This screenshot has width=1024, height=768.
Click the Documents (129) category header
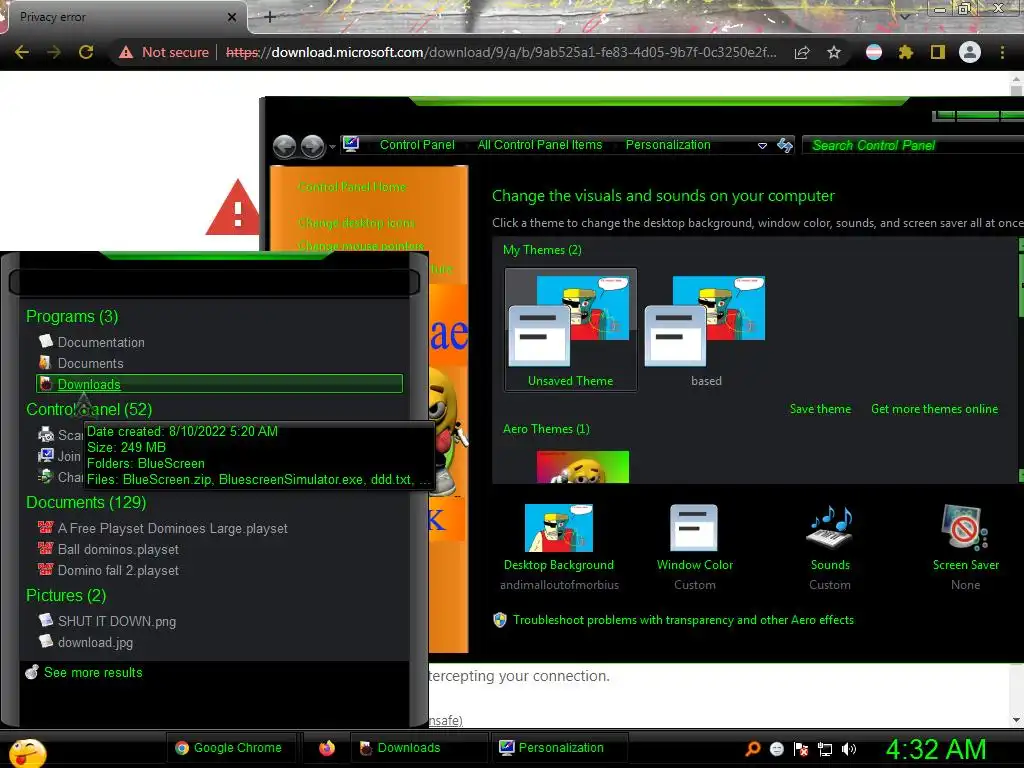pos(86,502)
